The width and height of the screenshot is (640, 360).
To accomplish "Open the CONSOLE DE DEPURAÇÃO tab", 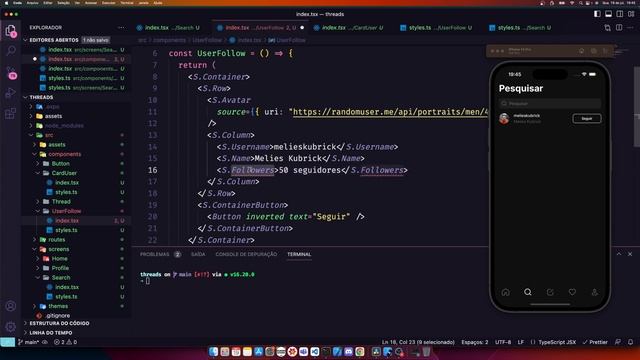I will point(246,254).
